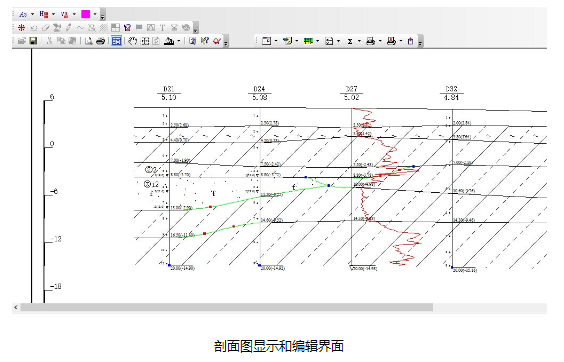Click the Sigma summation icon

(350, 41)
